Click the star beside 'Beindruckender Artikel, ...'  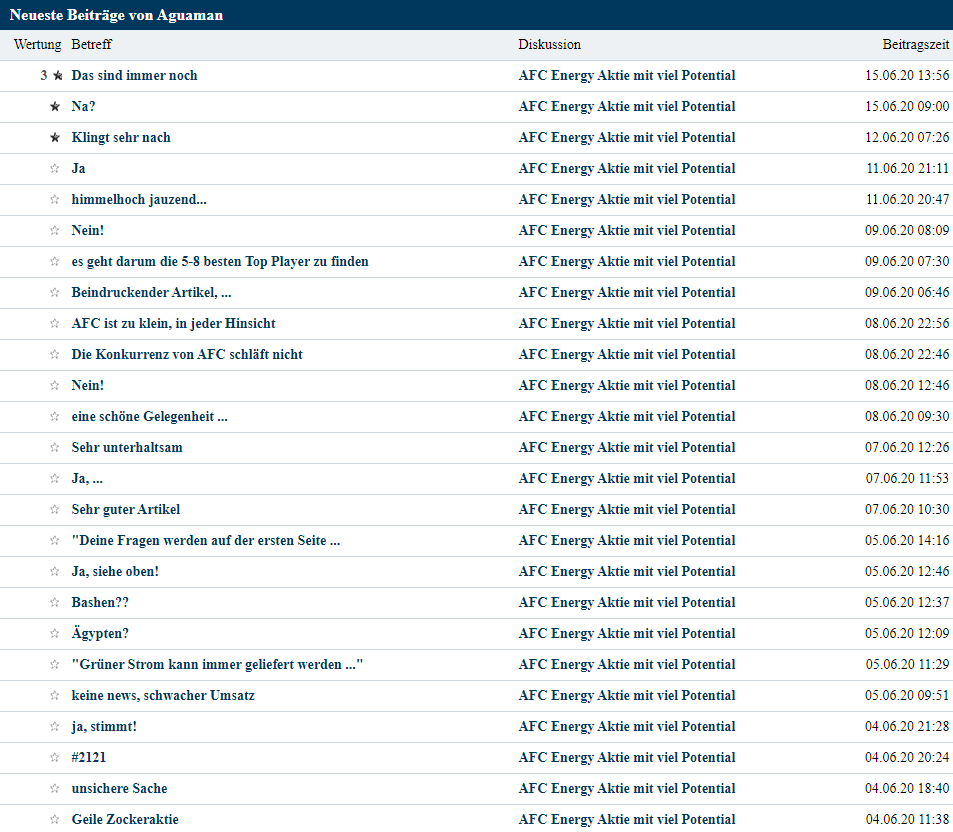[x=55, y=293]
